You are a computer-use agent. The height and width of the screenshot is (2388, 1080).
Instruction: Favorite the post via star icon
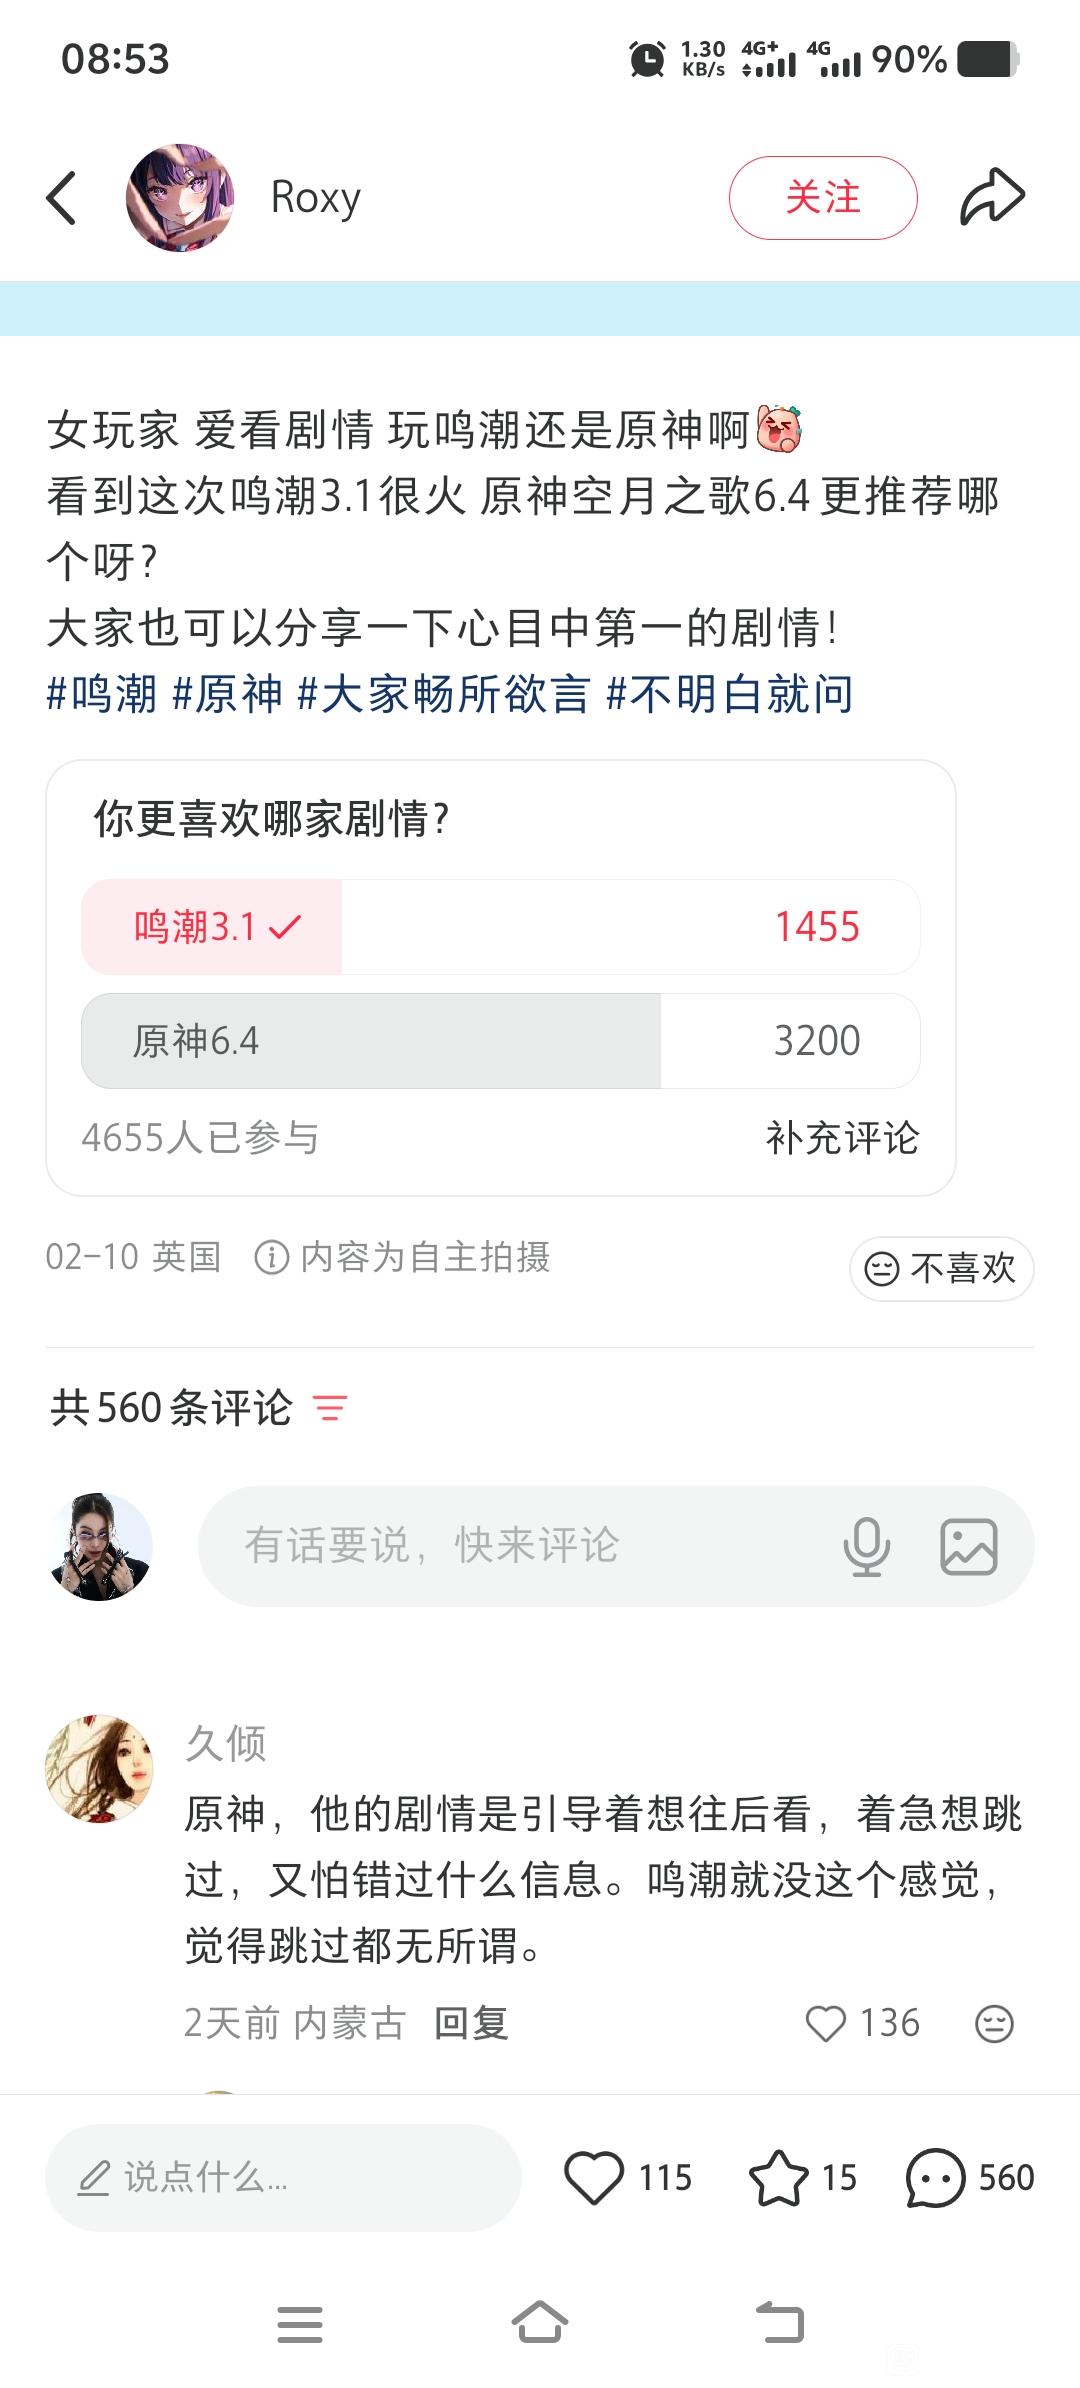[778, 2177]
